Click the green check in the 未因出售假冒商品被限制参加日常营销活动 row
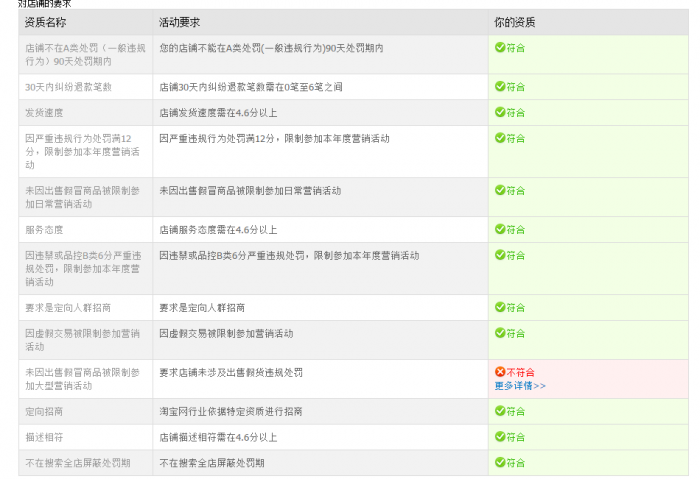This screenshot has height=479, width=700. pyautogui.click(x=500, y=190)
